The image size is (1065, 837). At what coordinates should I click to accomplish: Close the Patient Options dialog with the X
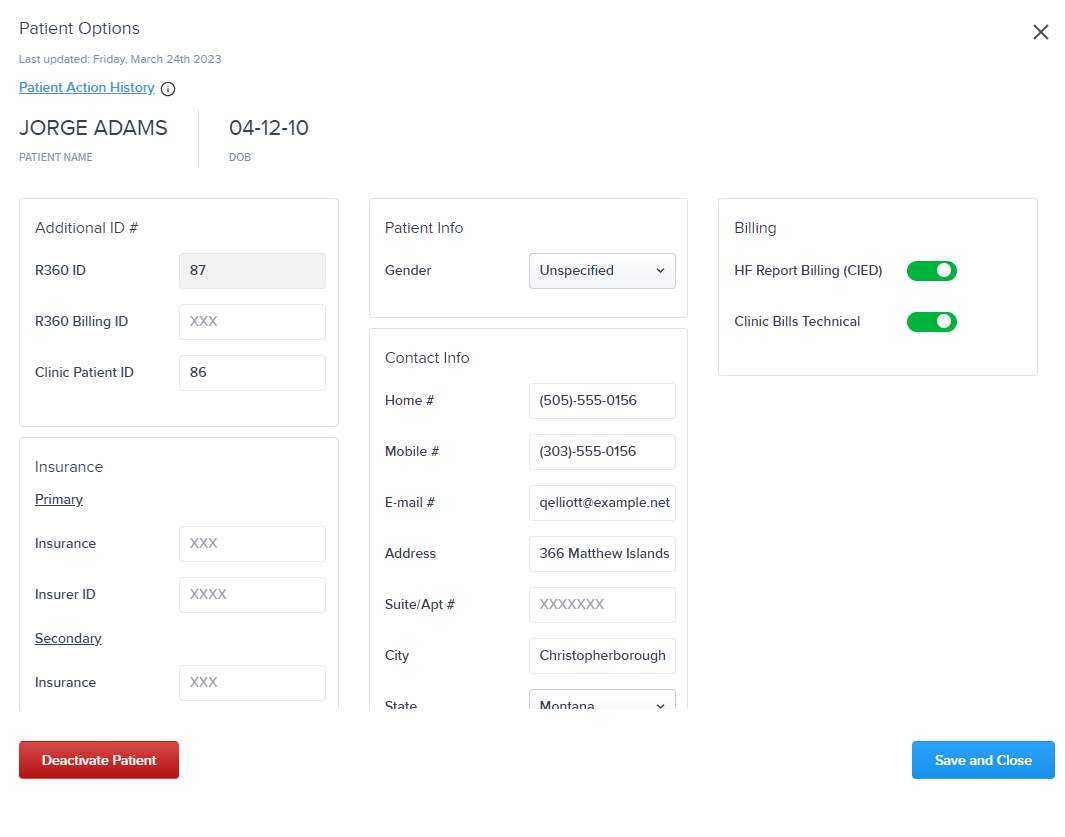click(x=1040, y=32)
